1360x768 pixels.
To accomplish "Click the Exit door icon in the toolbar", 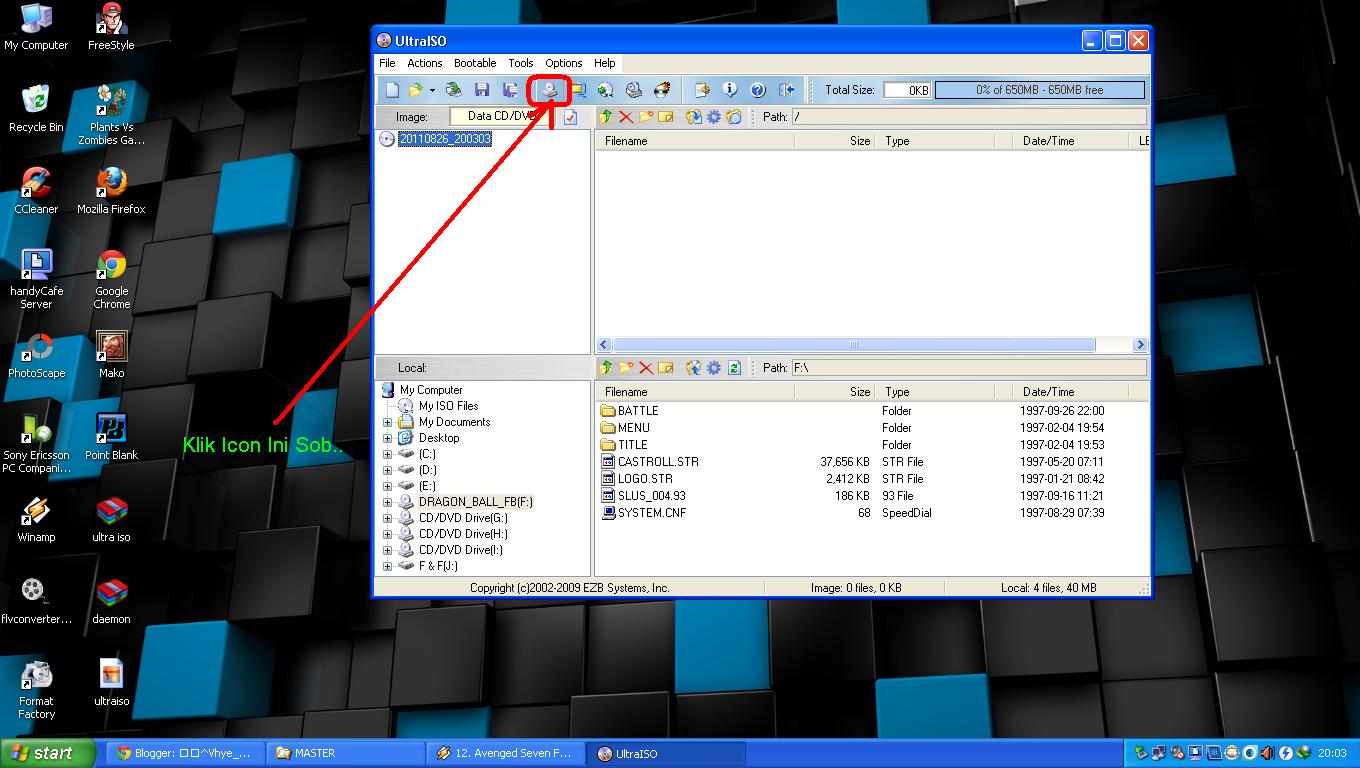I will (786, 90).
